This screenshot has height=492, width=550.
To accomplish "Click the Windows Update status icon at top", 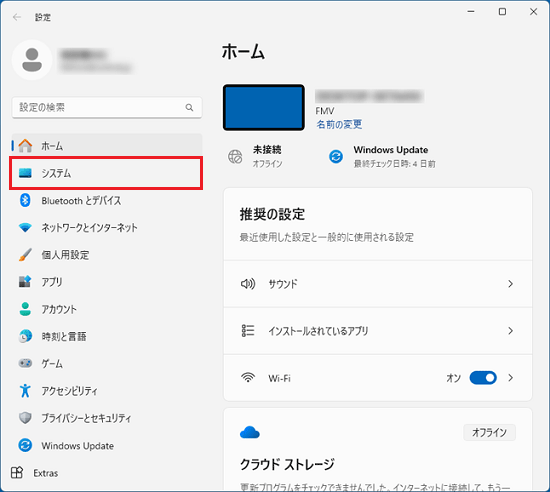I will [x=336, y=156].
